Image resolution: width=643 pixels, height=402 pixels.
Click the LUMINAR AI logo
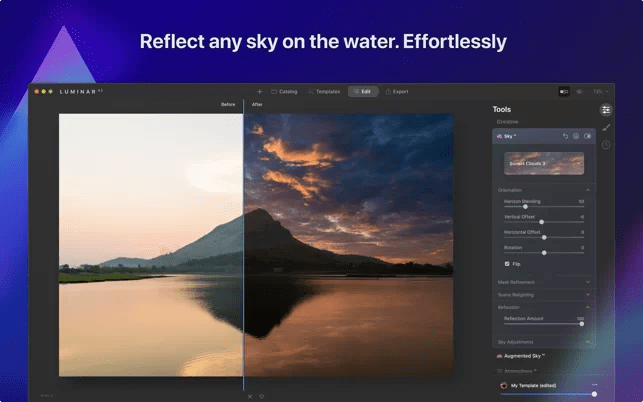point(81,91)
